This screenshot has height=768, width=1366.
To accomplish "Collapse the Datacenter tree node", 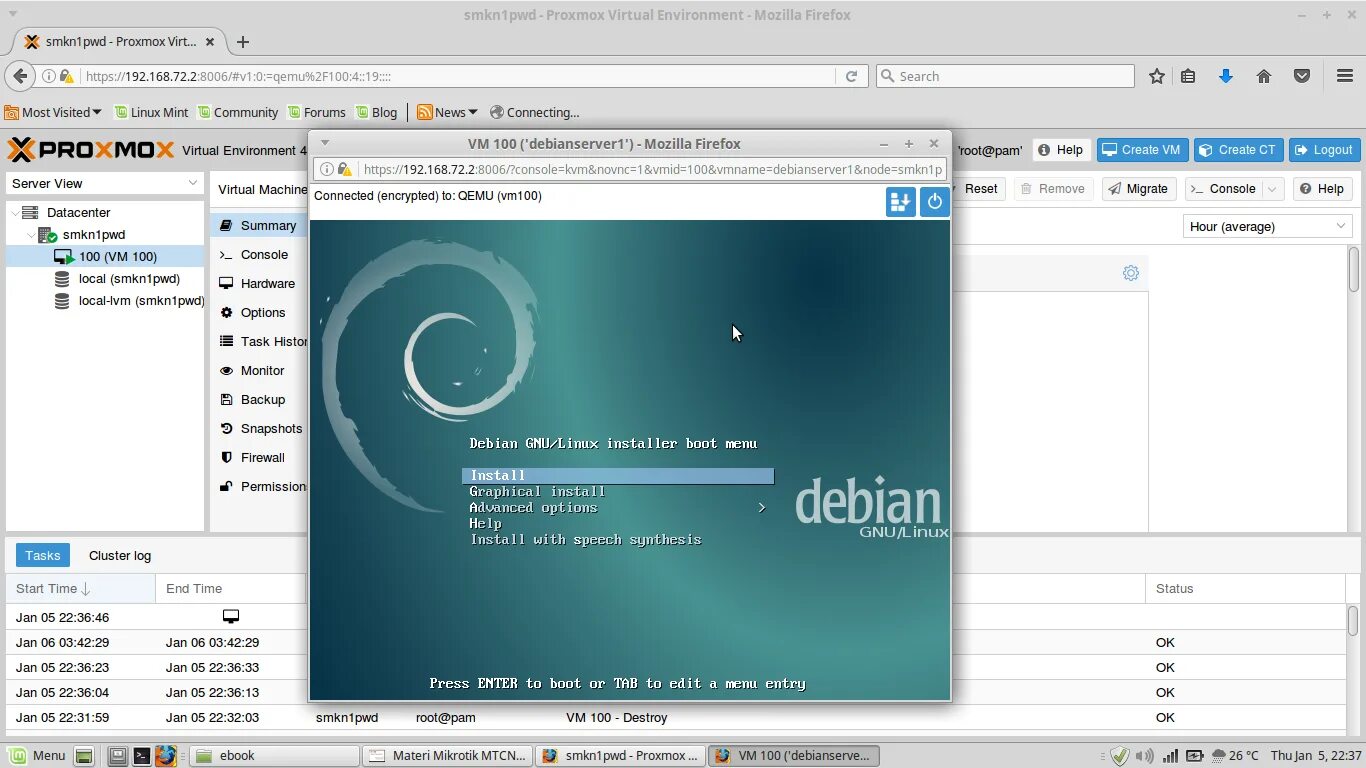I will [14, 213].
